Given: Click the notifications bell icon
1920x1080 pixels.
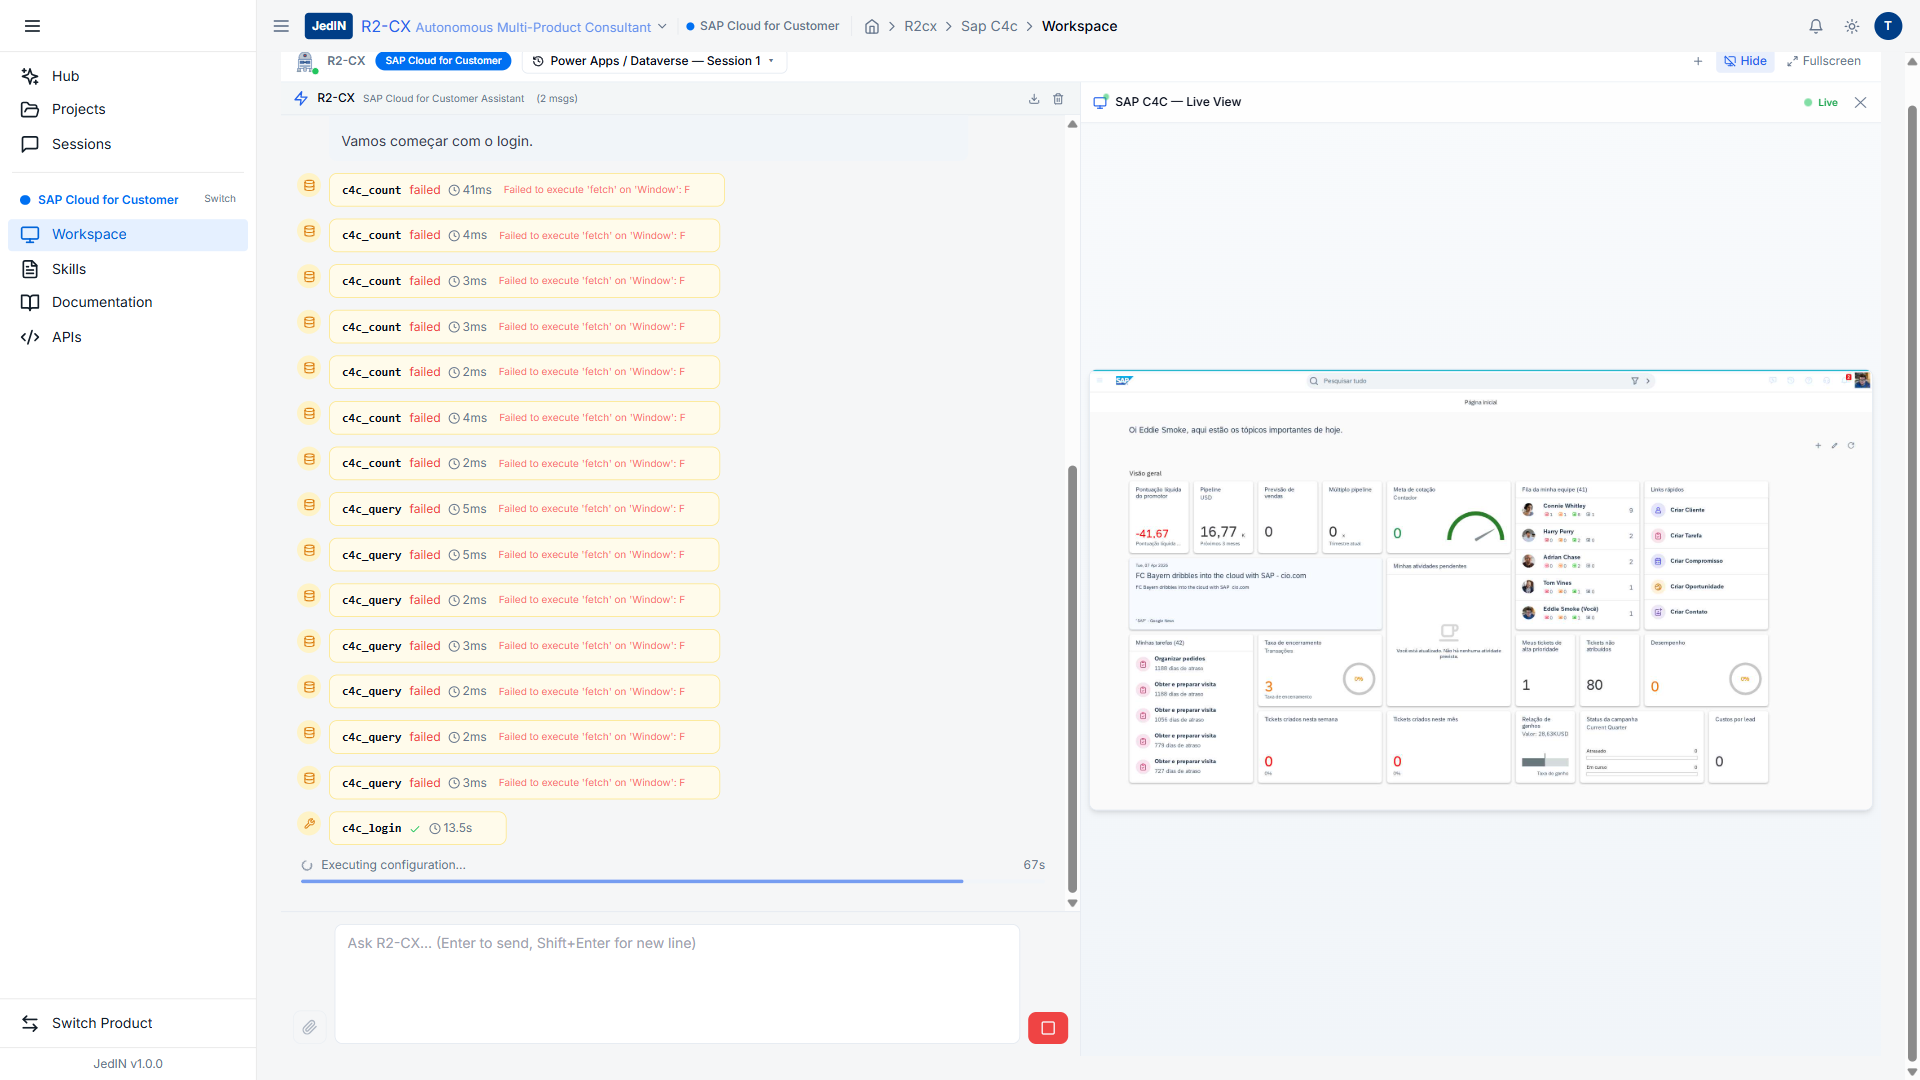Looking at the screenshot, I should click(x=1816, y=27).
